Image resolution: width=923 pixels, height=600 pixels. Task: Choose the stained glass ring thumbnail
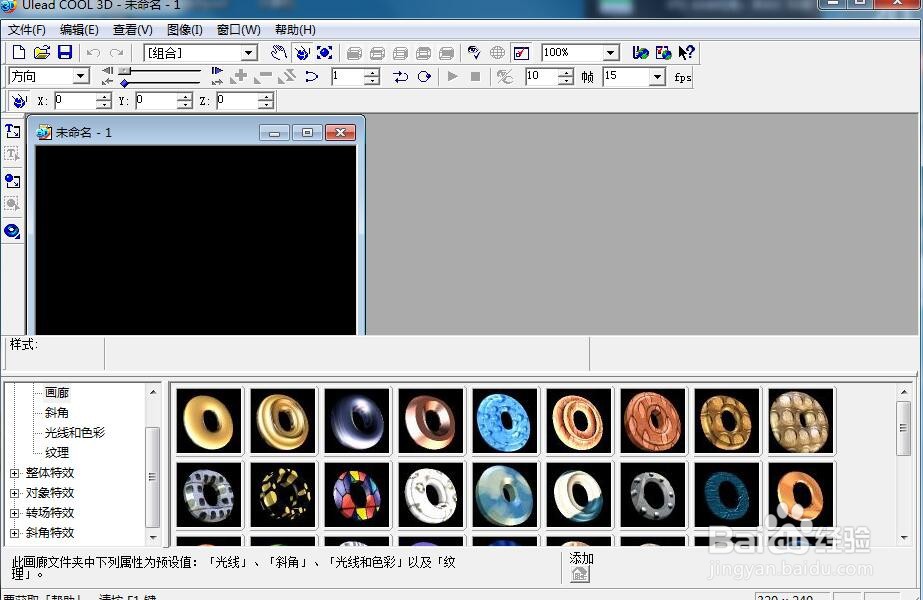click(357, 495)
